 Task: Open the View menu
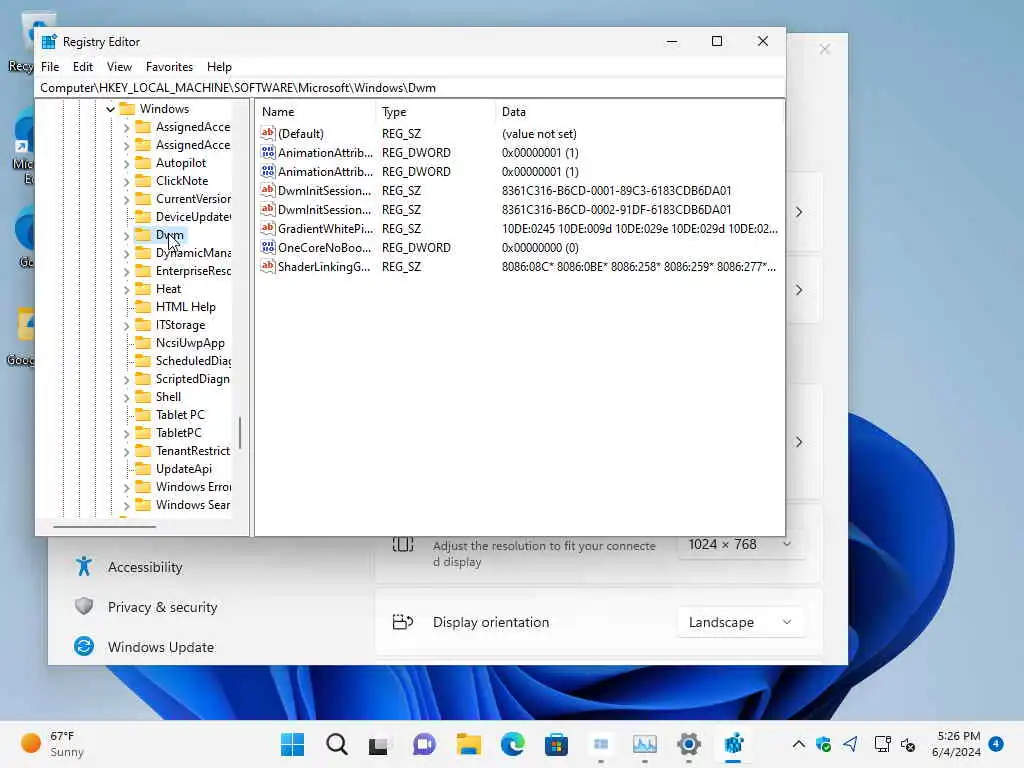120,67
